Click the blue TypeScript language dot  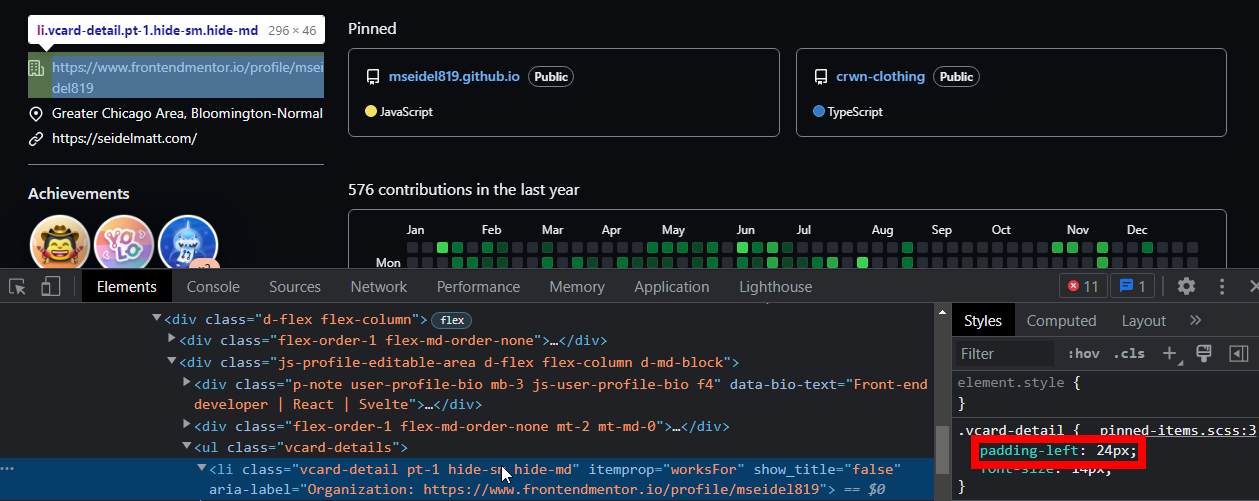tap(819, 112)
